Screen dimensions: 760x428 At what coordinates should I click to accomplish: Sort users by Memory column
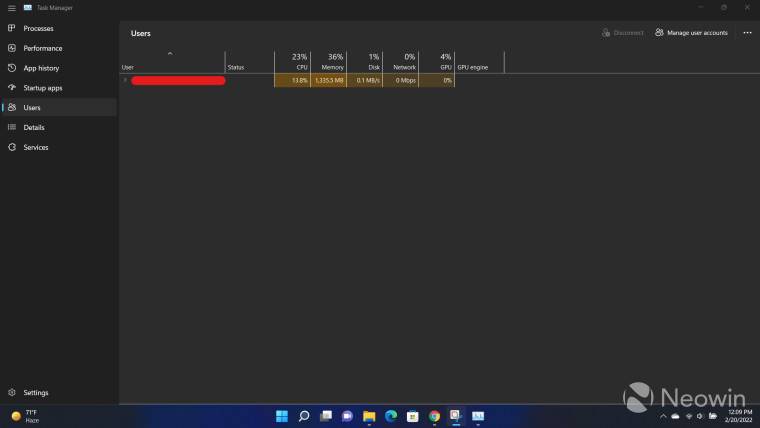coord(330,62)
